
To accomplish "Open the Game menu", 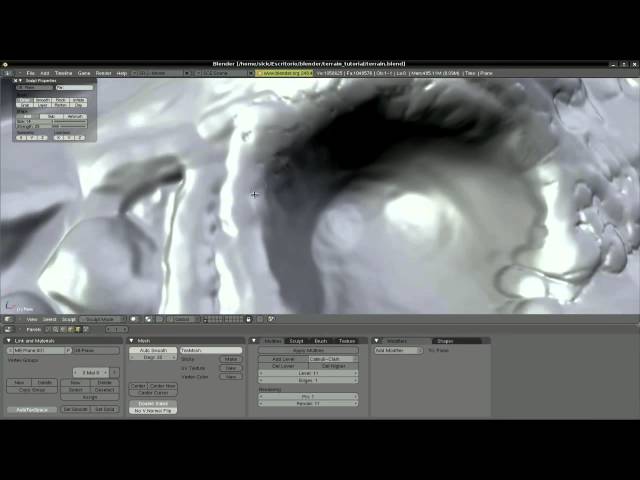I will coord(84,73).
